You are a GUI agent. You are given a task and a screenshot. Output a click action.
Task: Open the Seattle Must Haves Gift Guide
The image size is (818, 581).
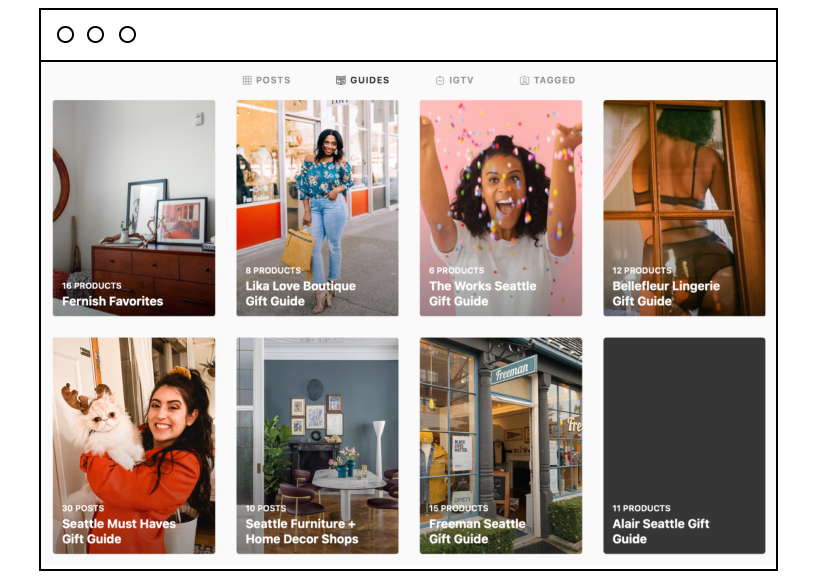(x=134, y=445)
